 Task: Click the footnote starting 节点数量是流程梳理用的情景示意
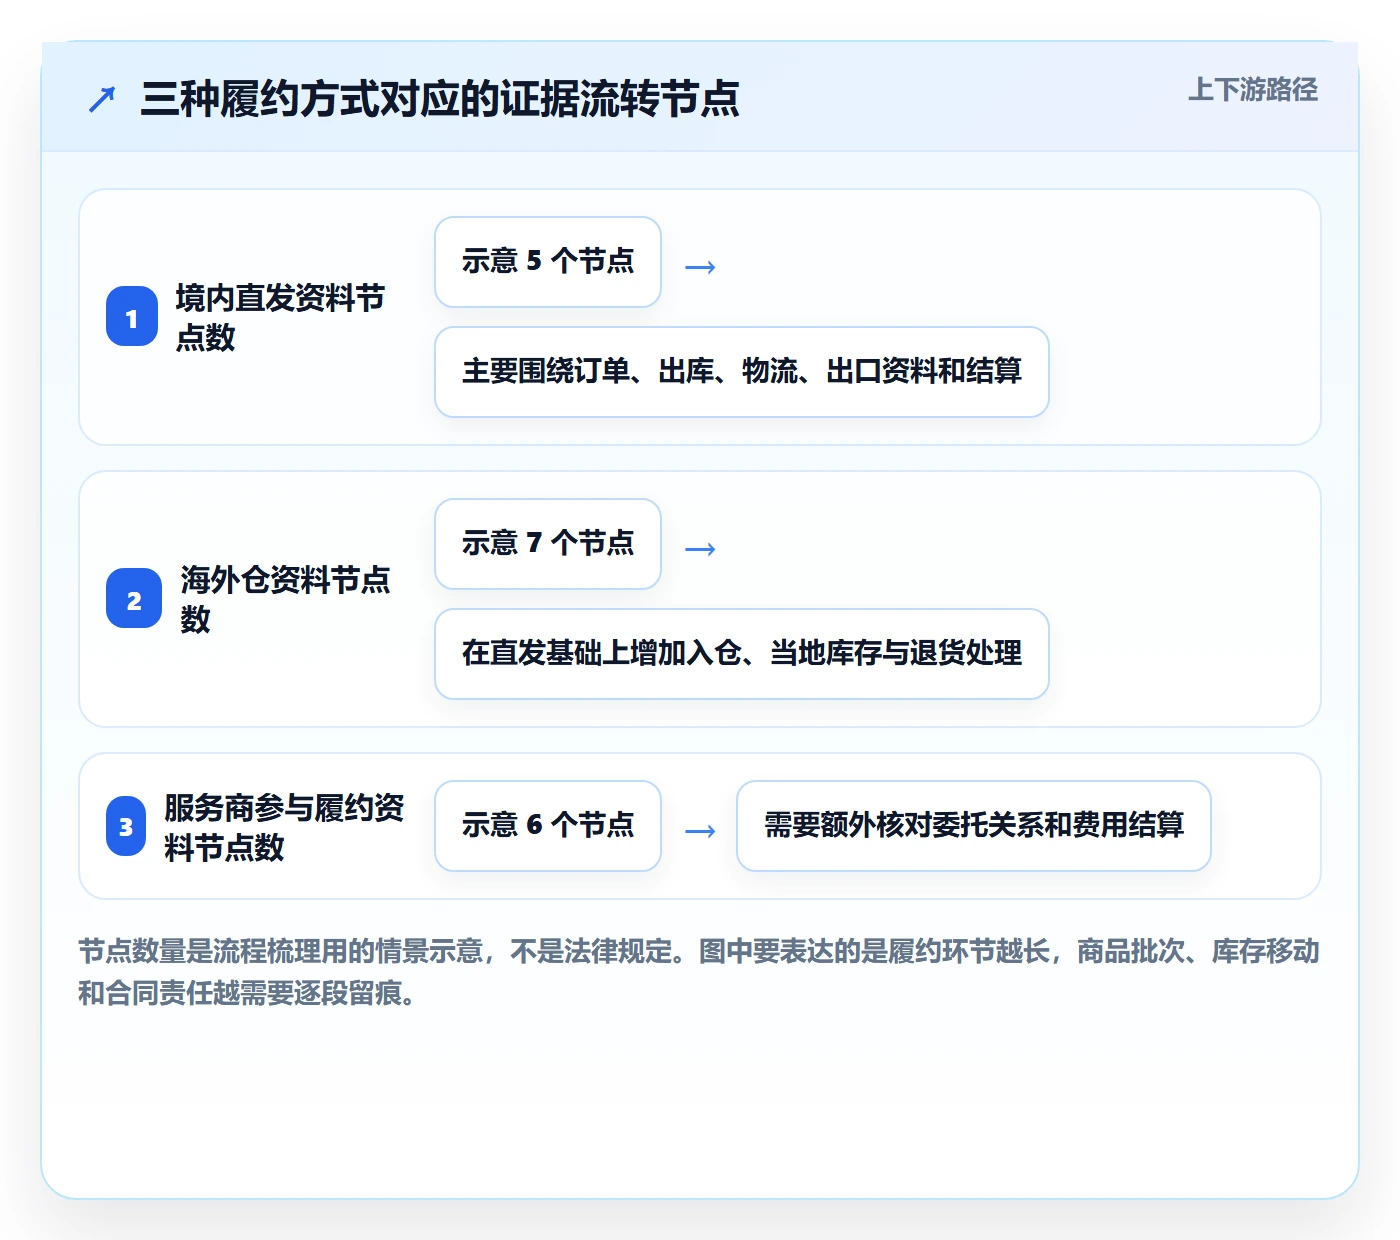699,972
